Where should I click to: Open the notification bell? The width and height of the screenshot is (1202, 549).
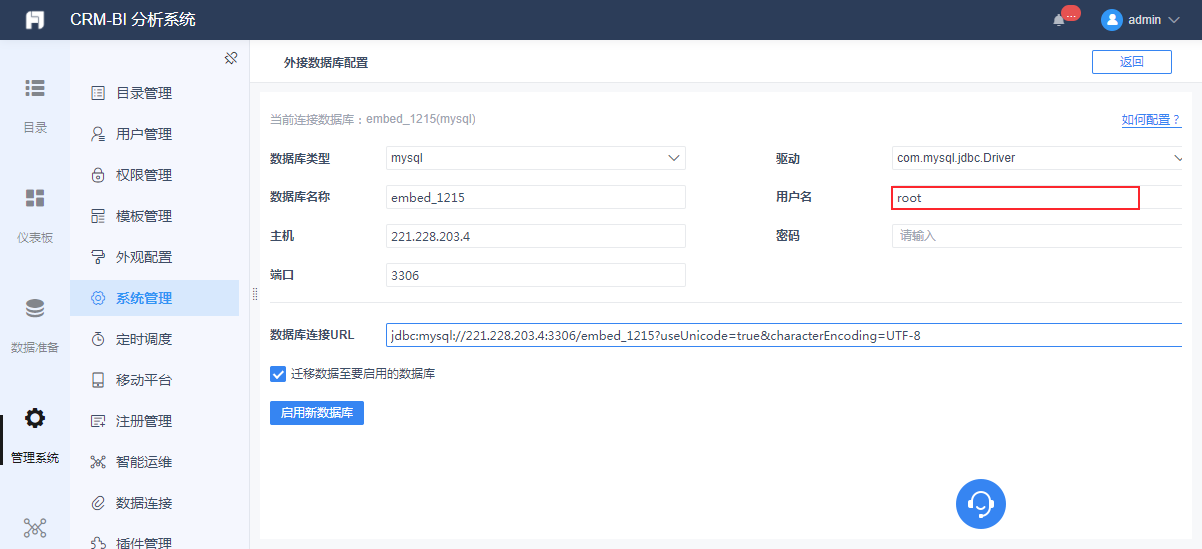click(1059, 20)
